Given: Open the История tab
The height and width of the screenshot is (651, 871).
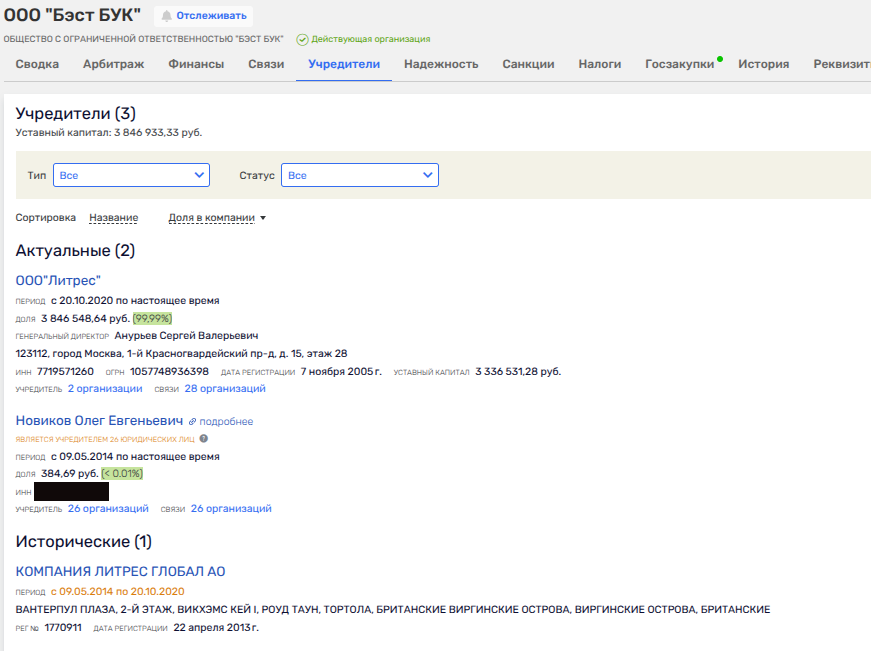Looking at the screenshot, I should (763, 64).
